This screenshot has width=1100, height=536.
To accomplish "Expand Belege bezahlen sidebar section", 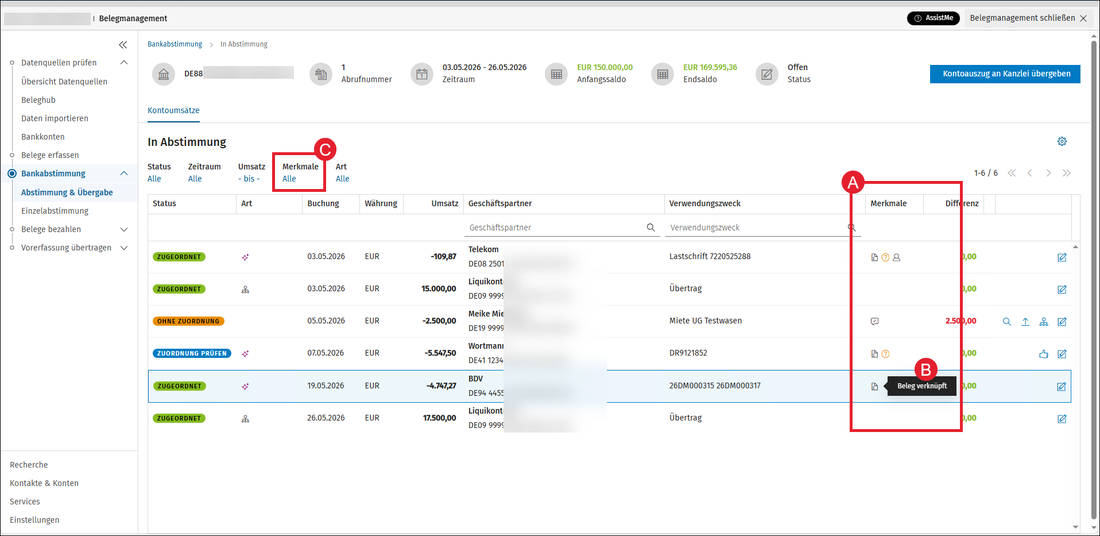I will [124, 229].
